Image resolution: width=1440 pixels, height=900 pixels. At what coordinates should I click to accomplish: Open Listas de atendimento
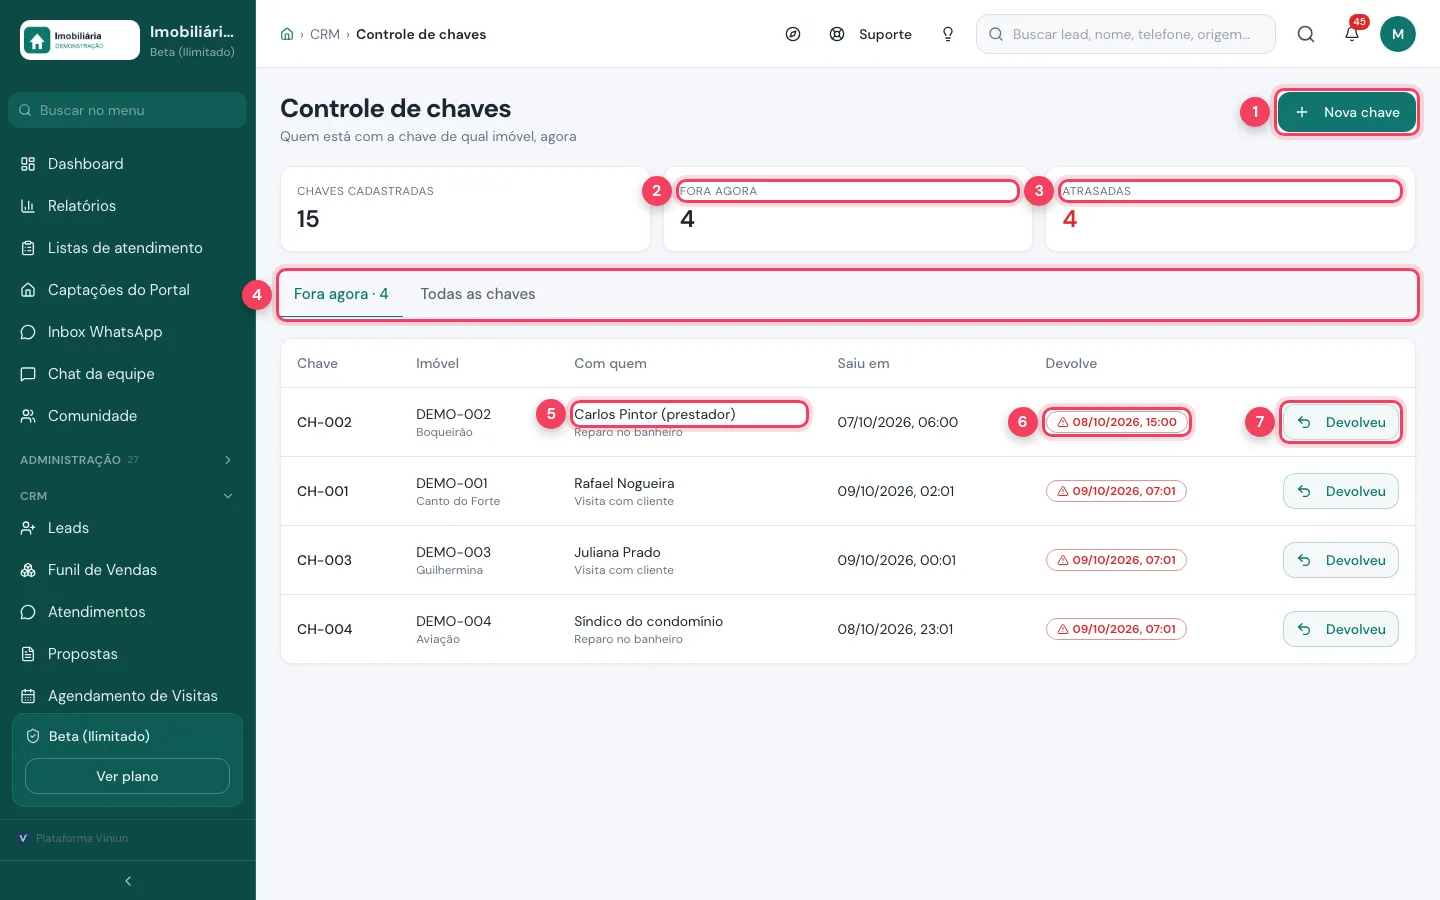click(128, 248)
